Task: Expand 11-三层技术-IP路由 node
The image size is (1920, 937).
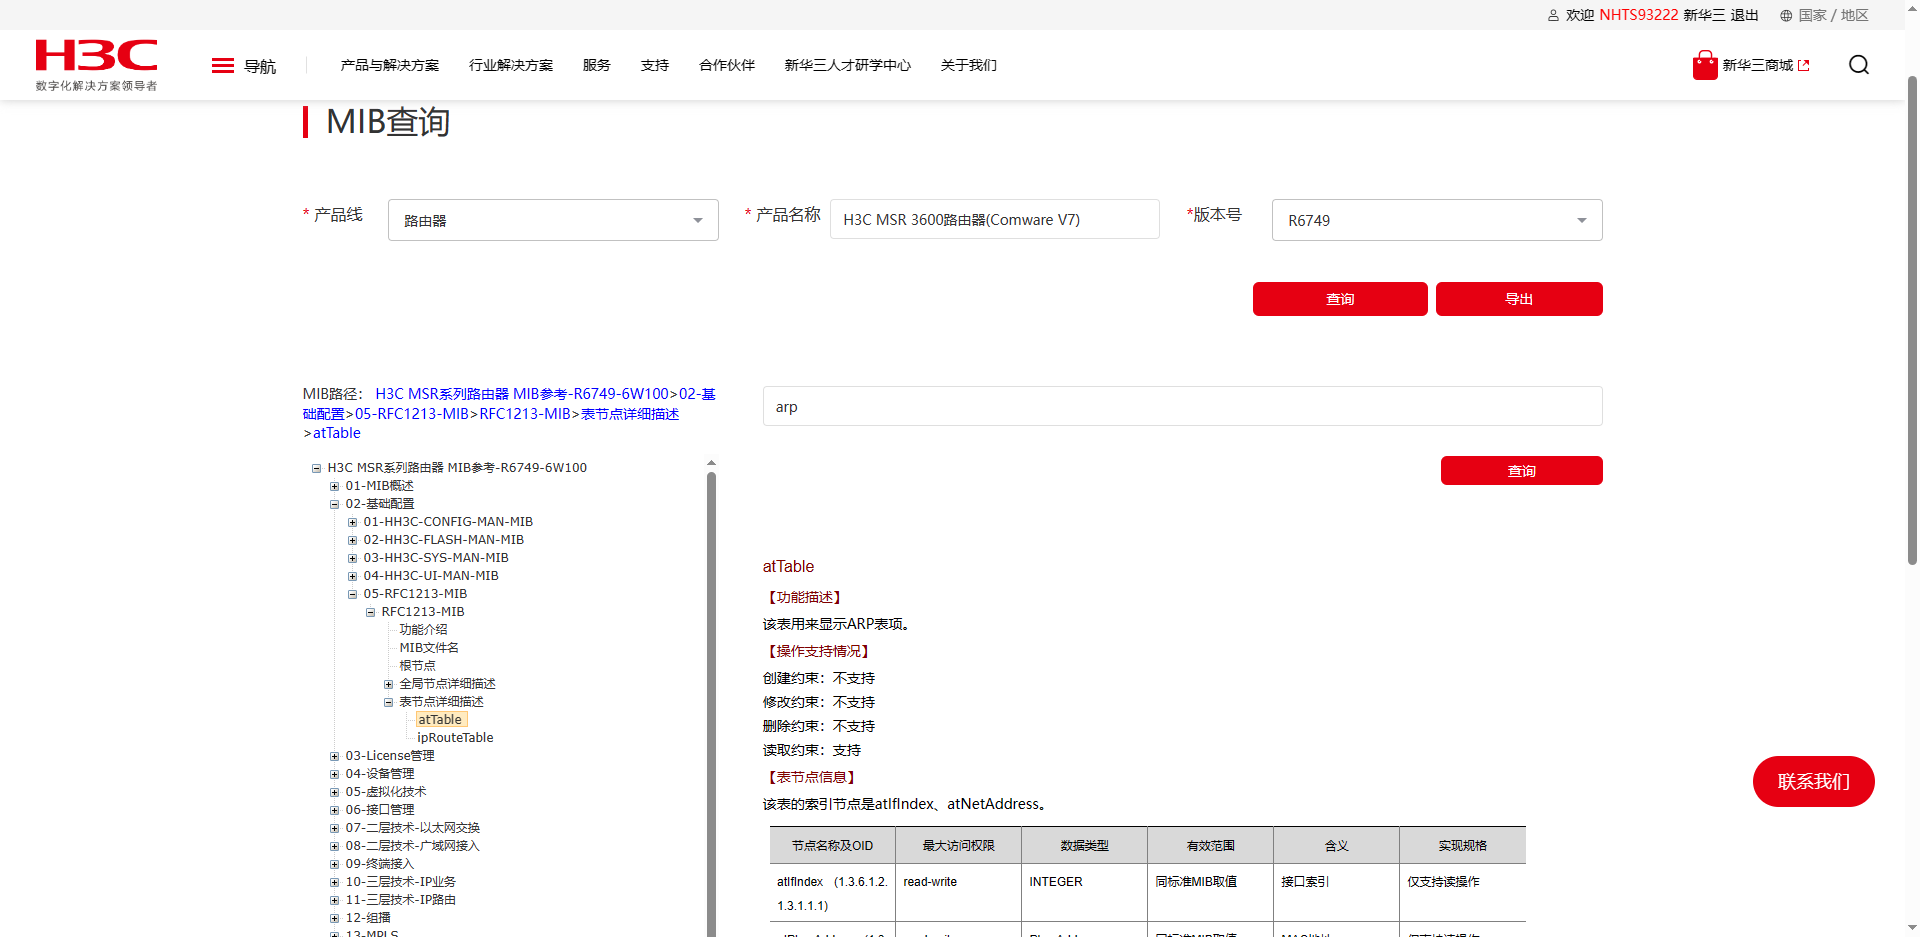Action: [x=334, y=900]
